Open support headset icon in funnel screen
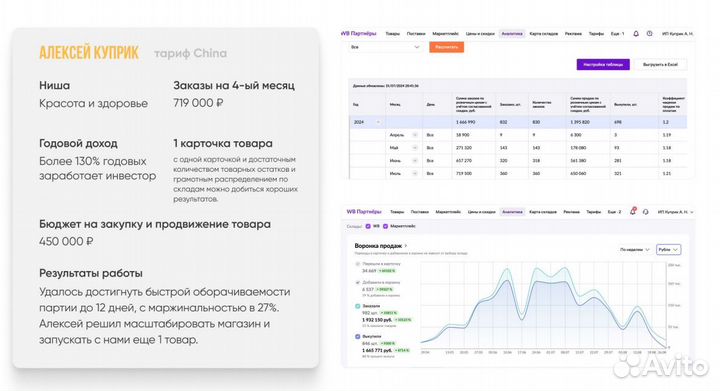Image resolution: width=720 pixels, height=391 pixels. [x=646, y=212]
